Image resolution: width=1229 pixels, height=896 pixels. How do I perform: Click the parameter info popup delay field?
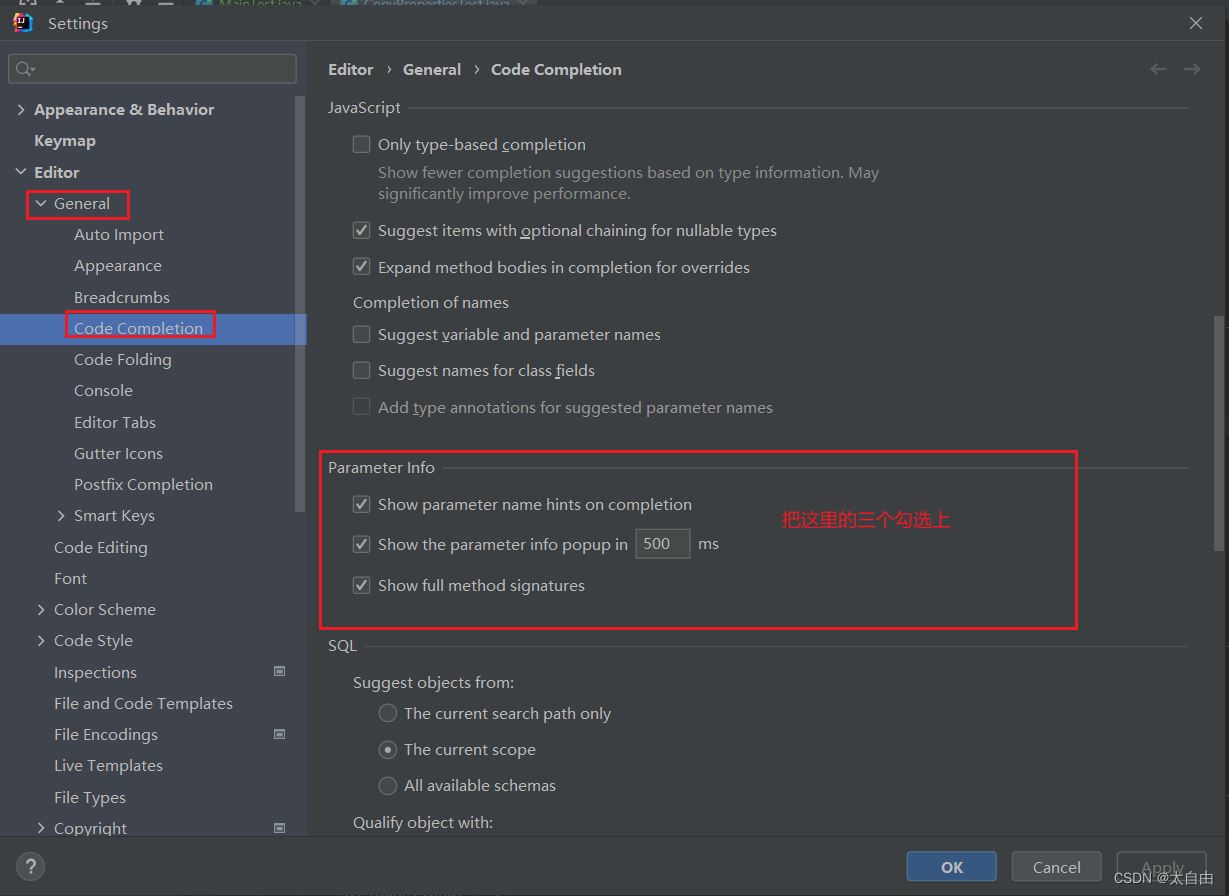[x=662, y=544]
